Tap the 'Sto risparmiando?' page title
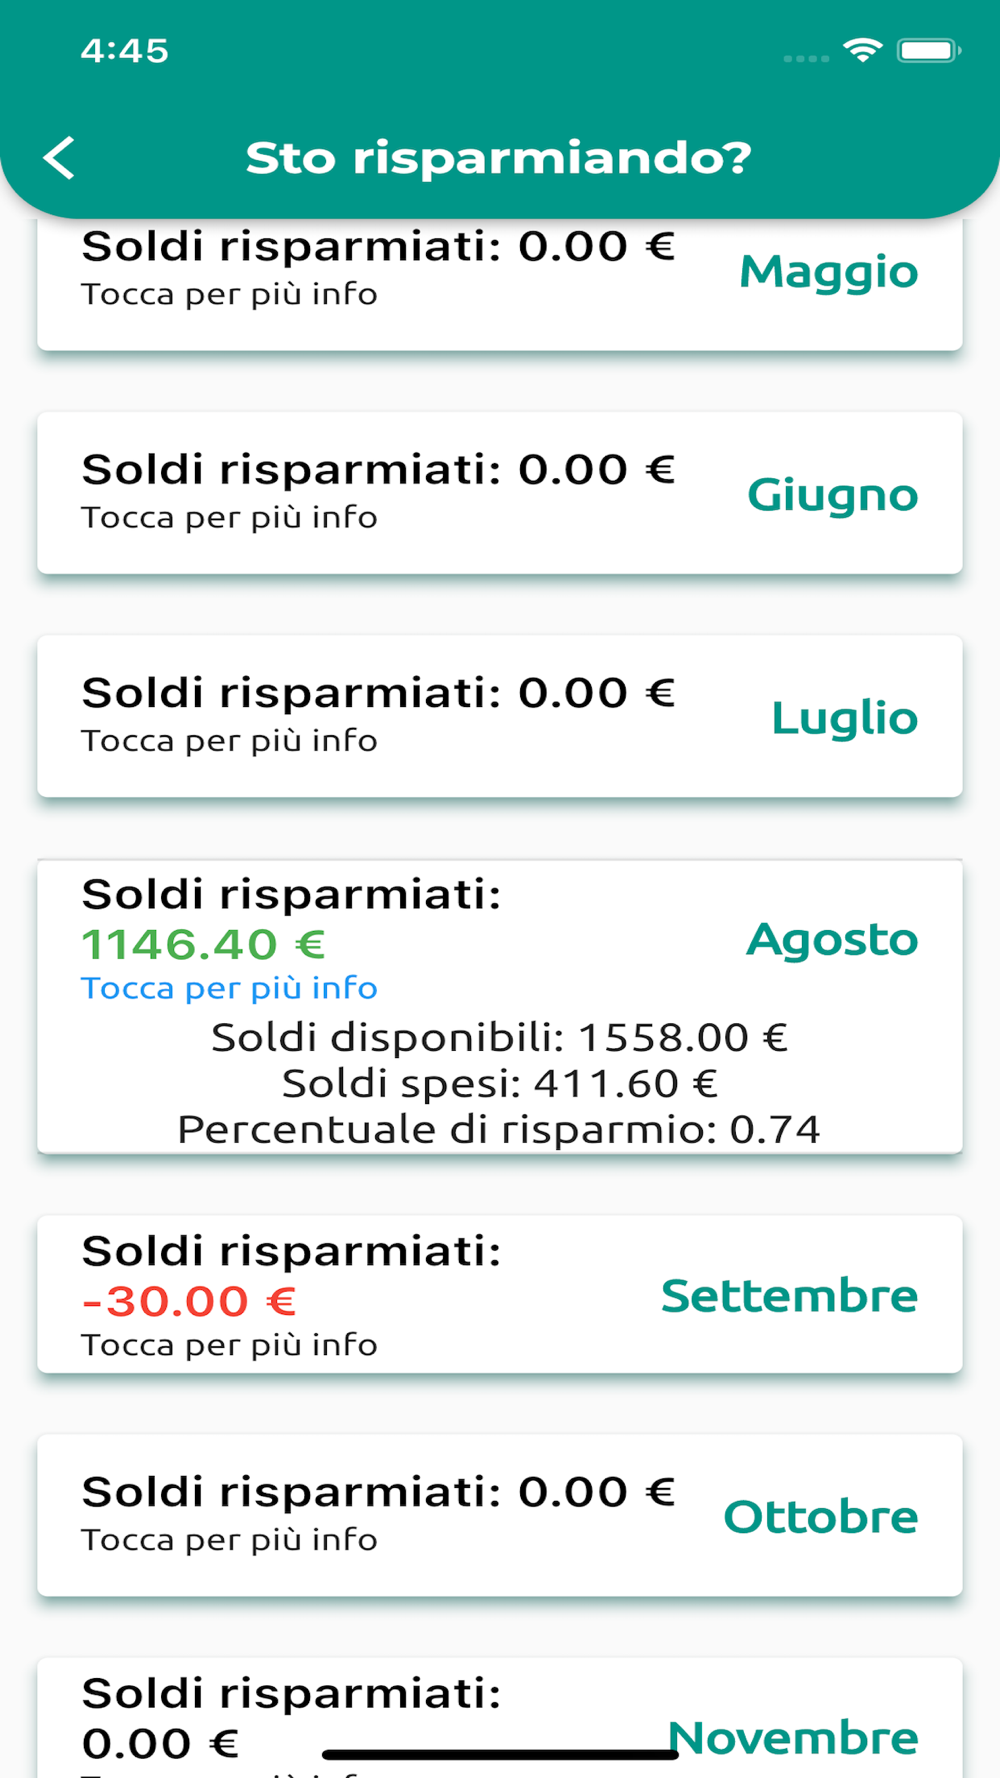This screenshot has width=1000, height=1778. (x=499, y=158)
